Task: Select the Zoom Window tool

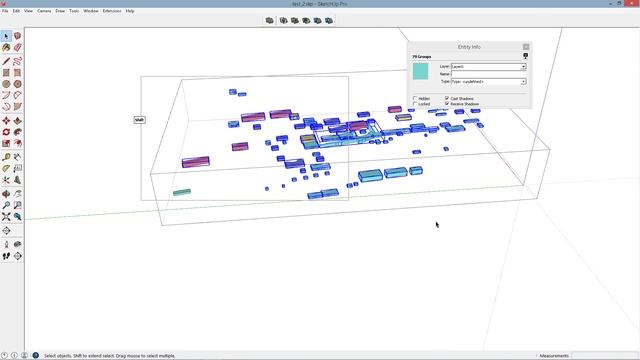Action: (18, 205)
